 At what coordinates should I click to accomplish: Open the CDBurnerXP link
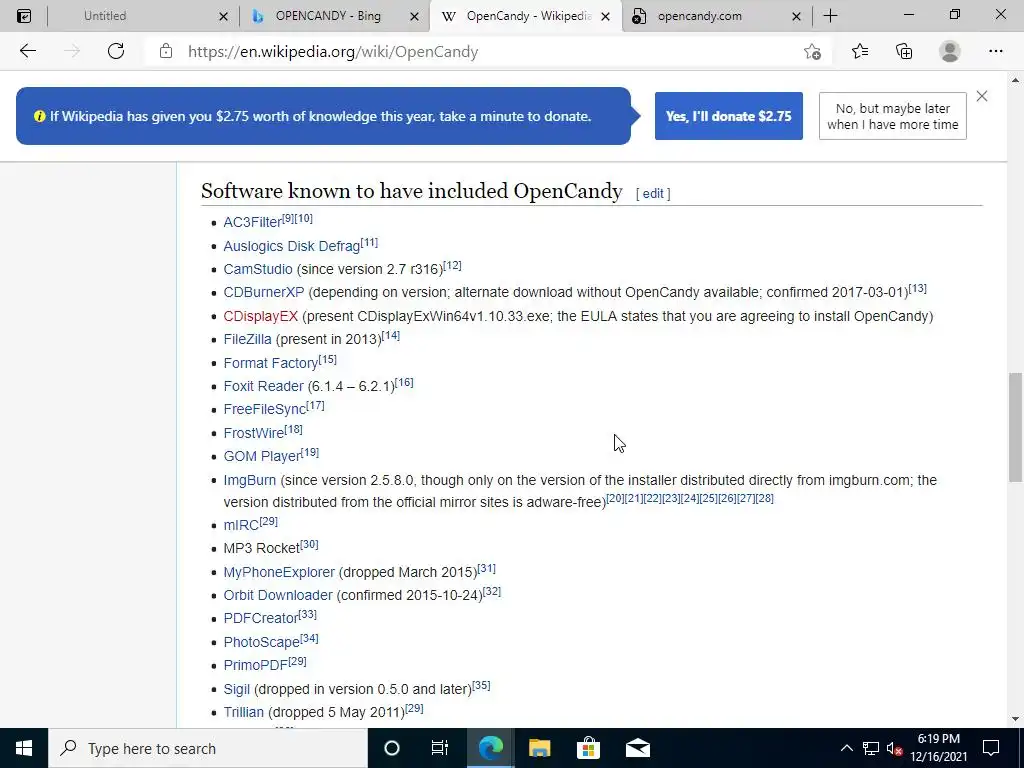point(264,292)
